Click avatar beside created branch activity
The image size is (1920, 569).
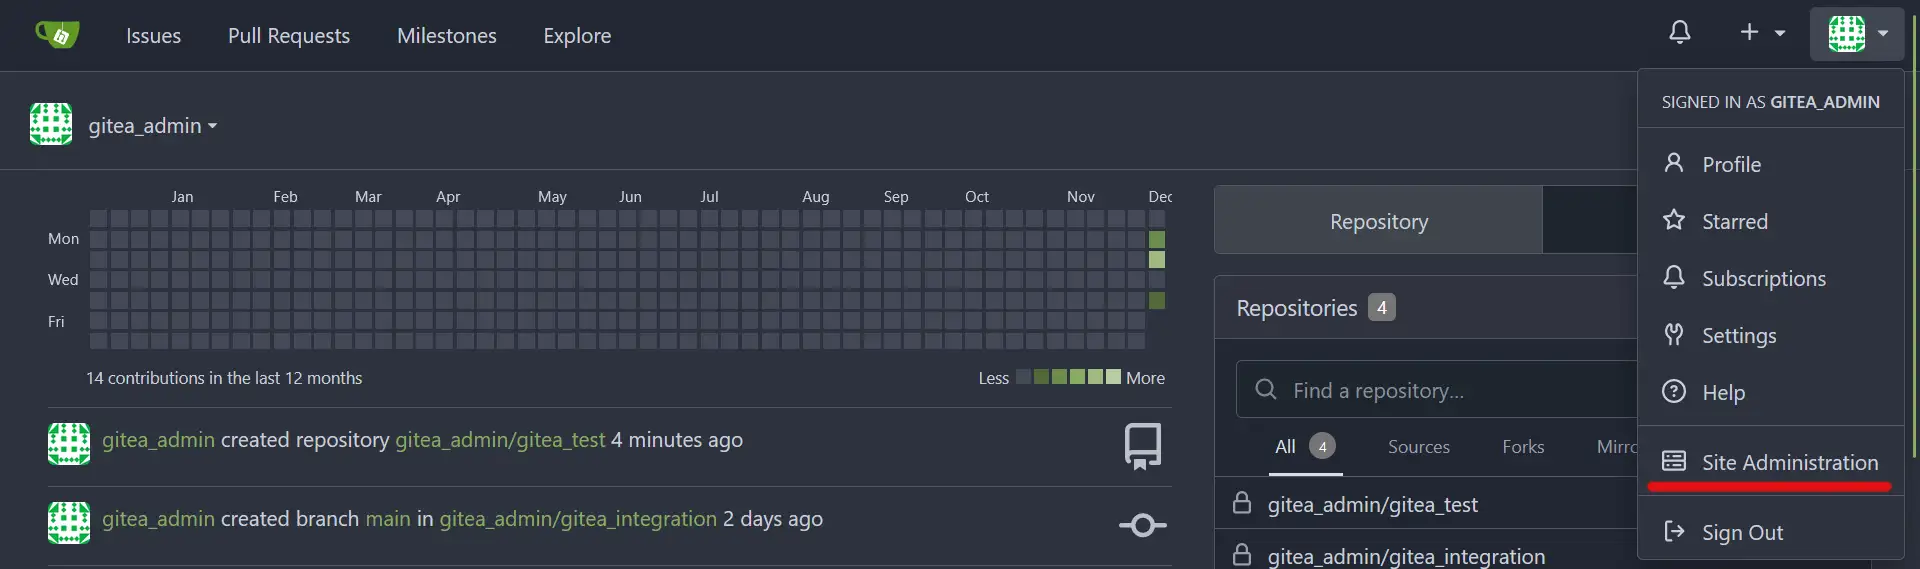(69, 523)
